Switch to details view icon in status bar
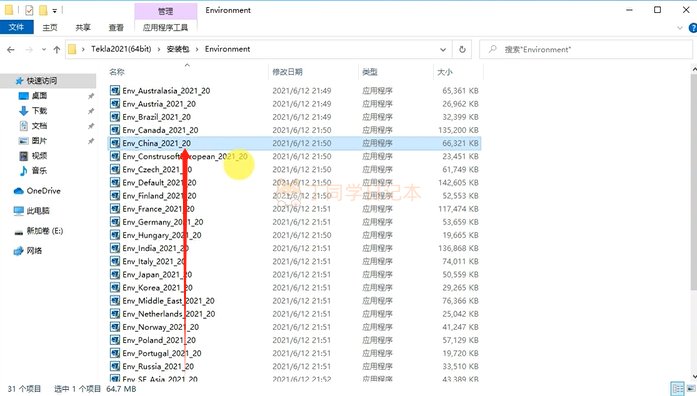 tap(677, 389)
